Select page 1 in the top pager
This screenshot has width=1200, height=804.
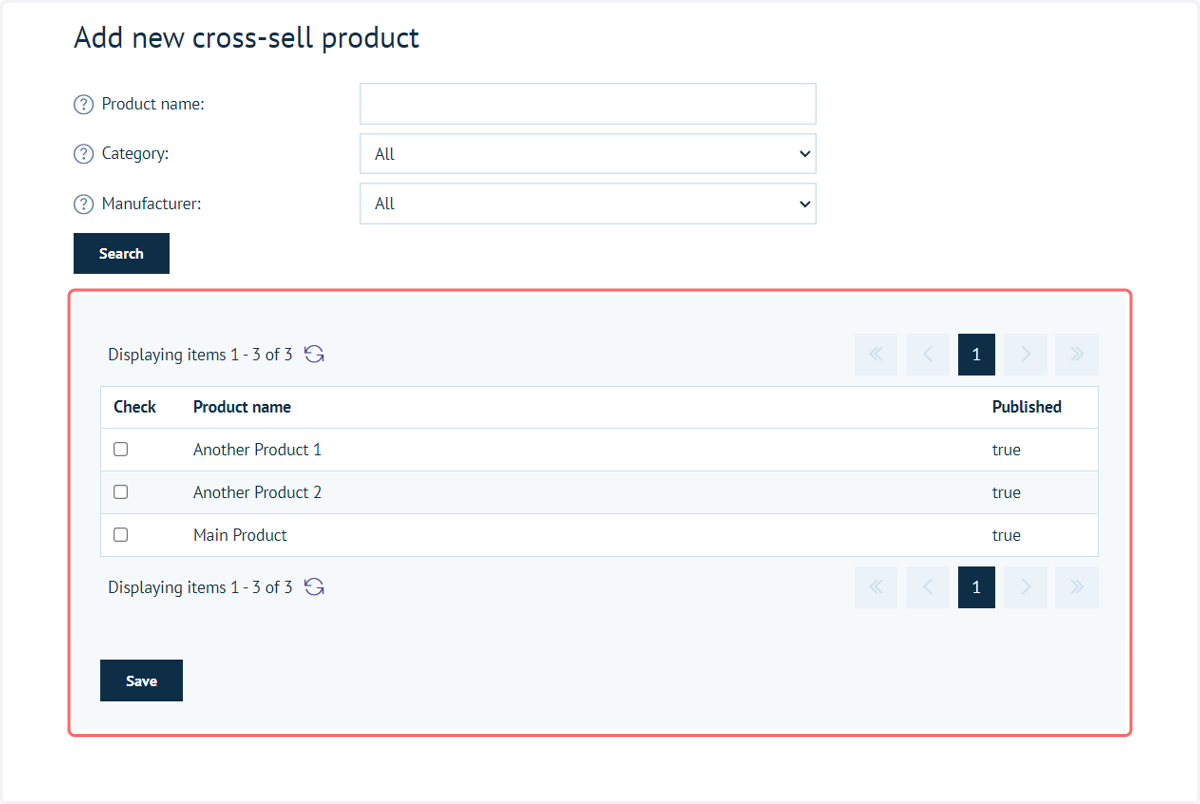coord(976,355)
